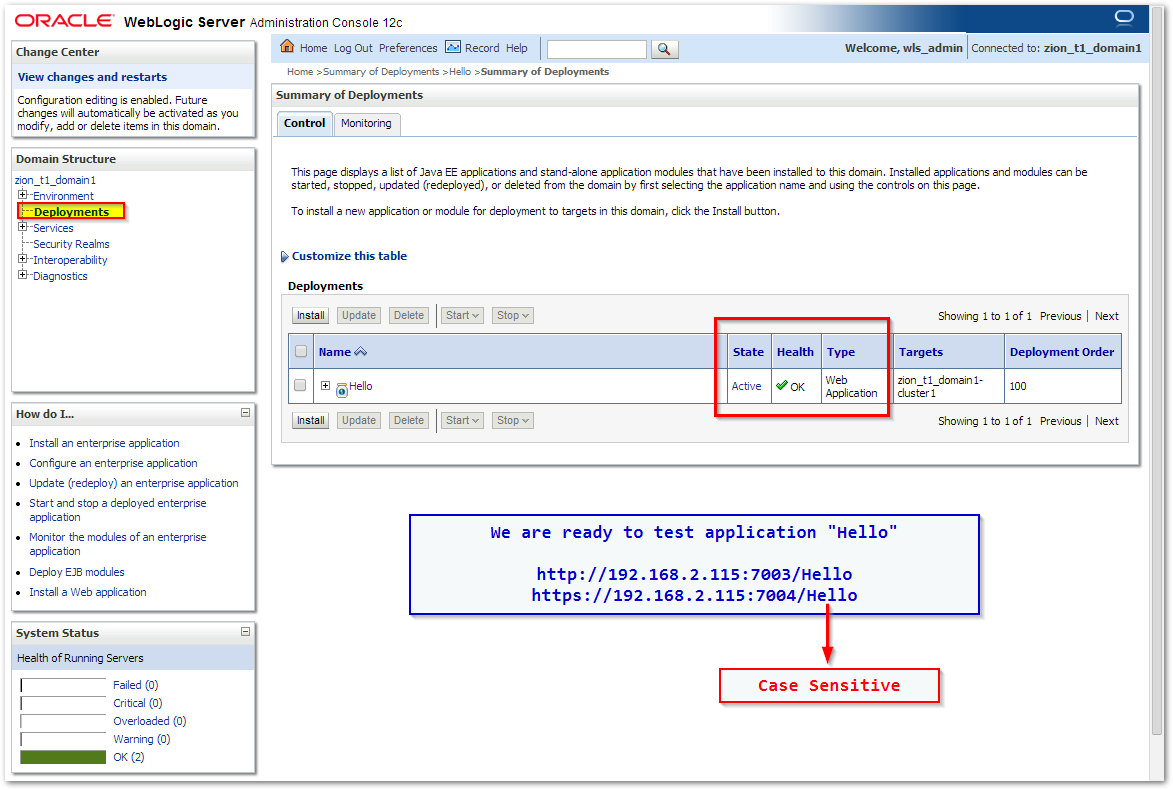Sort by the State column header
1173x790 pixels.
pyautogui.click(x=748, y=352)
